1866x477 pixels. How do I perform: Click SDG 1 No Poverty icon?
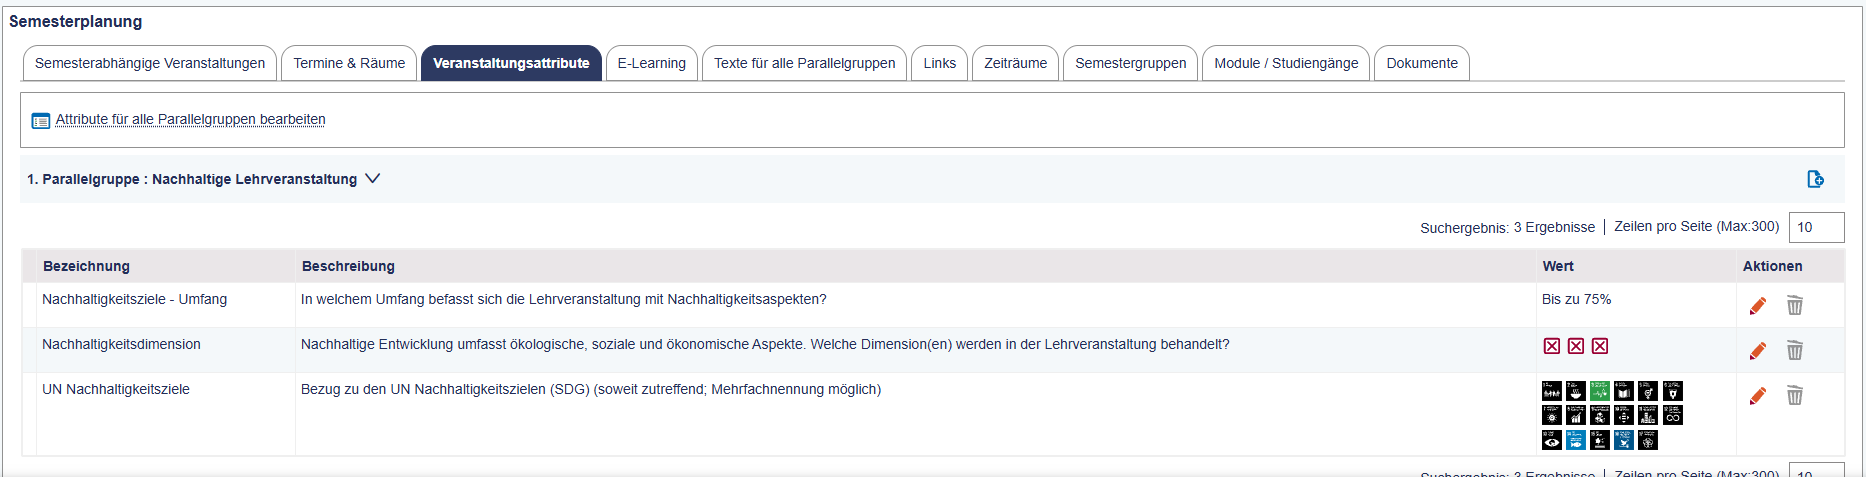[1552, 391]
